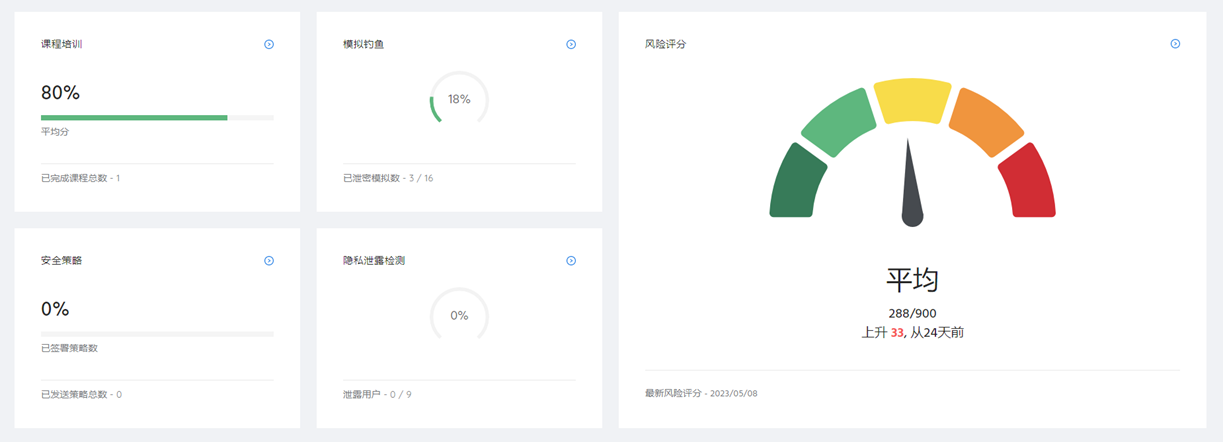1223x442 pixels.
Task: Click the 288/900 risk score value
Action: [912, 313]
